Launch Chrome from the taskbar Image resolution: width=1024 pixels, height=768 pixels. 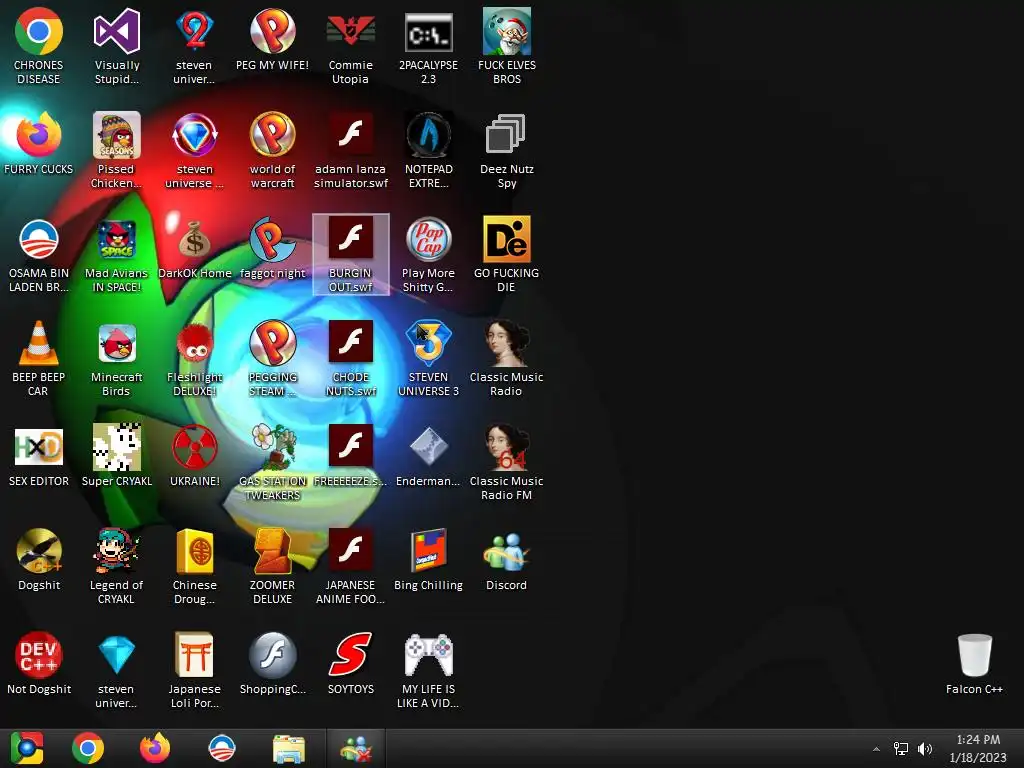(x=88, y=748)
